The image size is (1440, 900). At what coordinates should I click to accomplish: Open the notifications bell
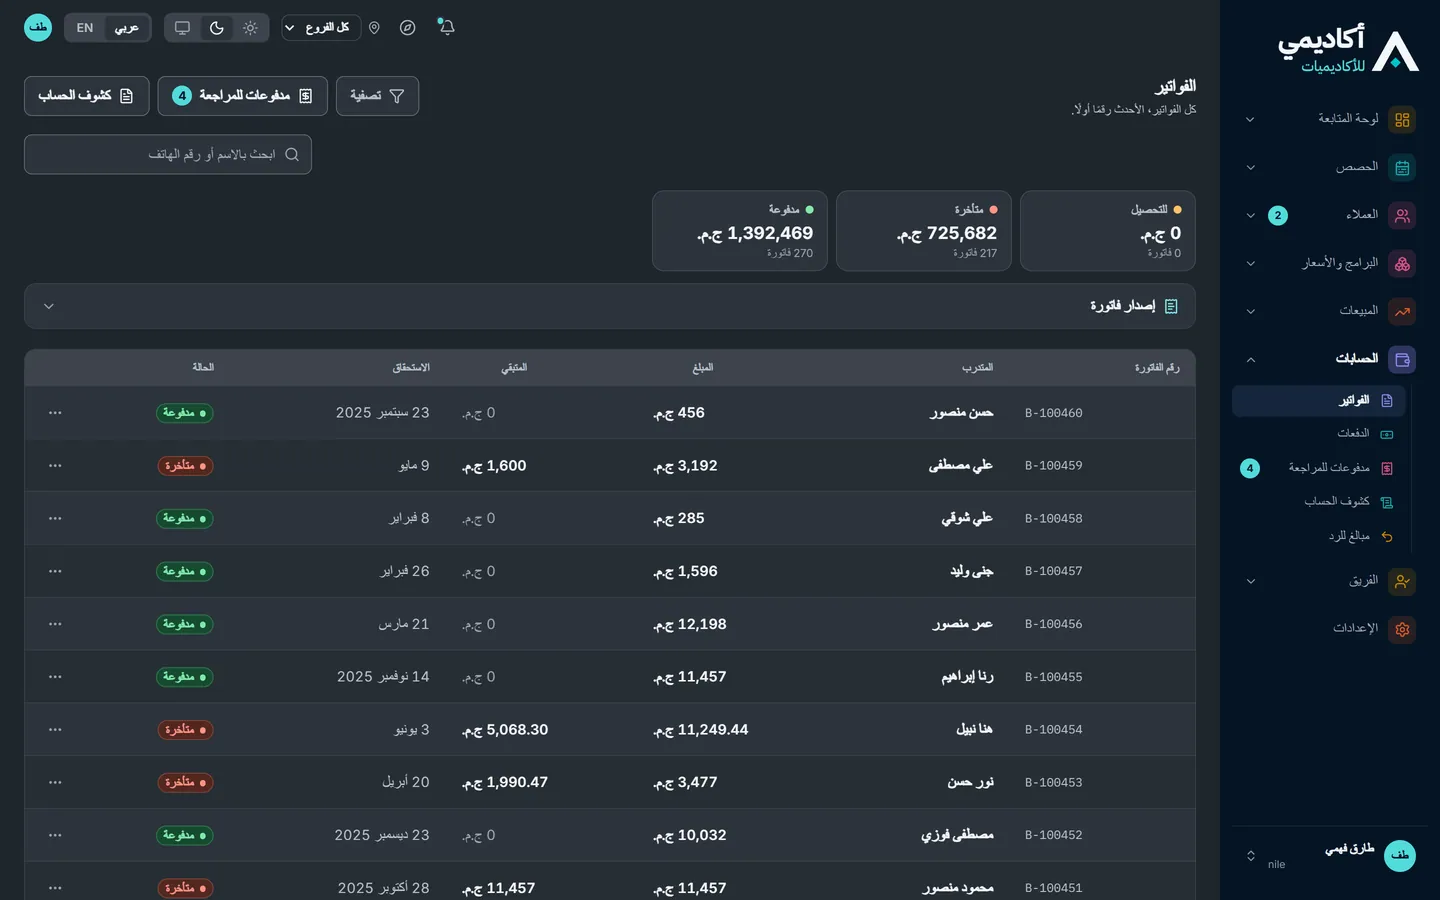click(x=447, y=27)
